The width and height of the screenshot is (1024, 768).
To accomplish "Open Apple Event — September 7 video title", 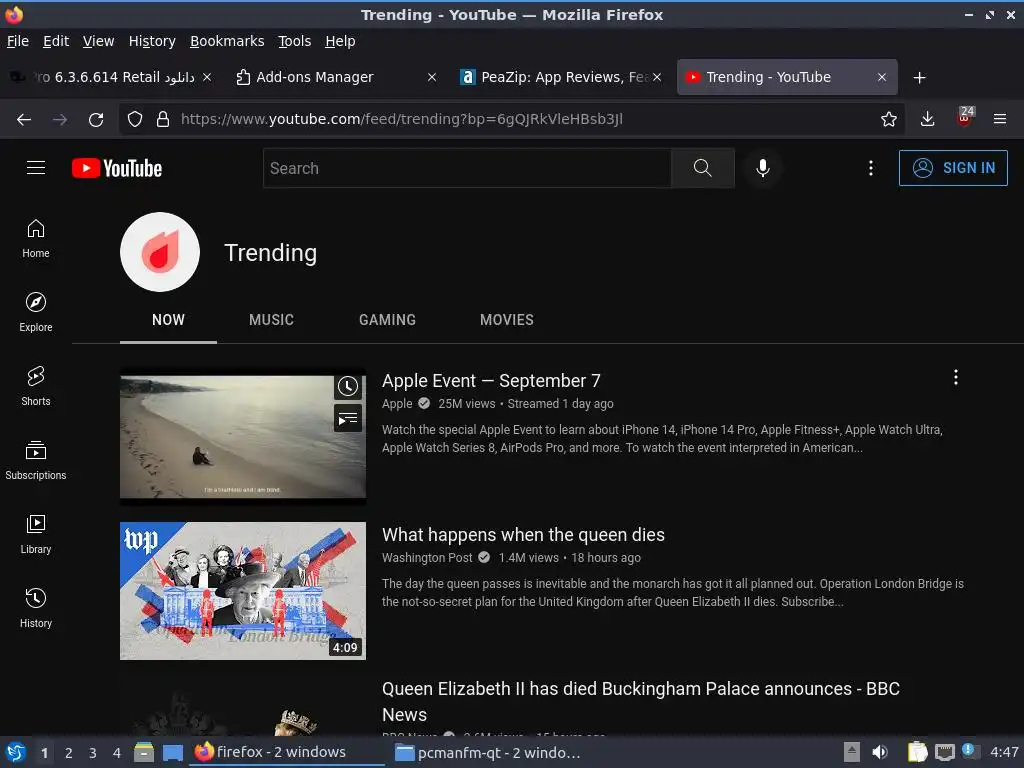I will coord(491,381).
